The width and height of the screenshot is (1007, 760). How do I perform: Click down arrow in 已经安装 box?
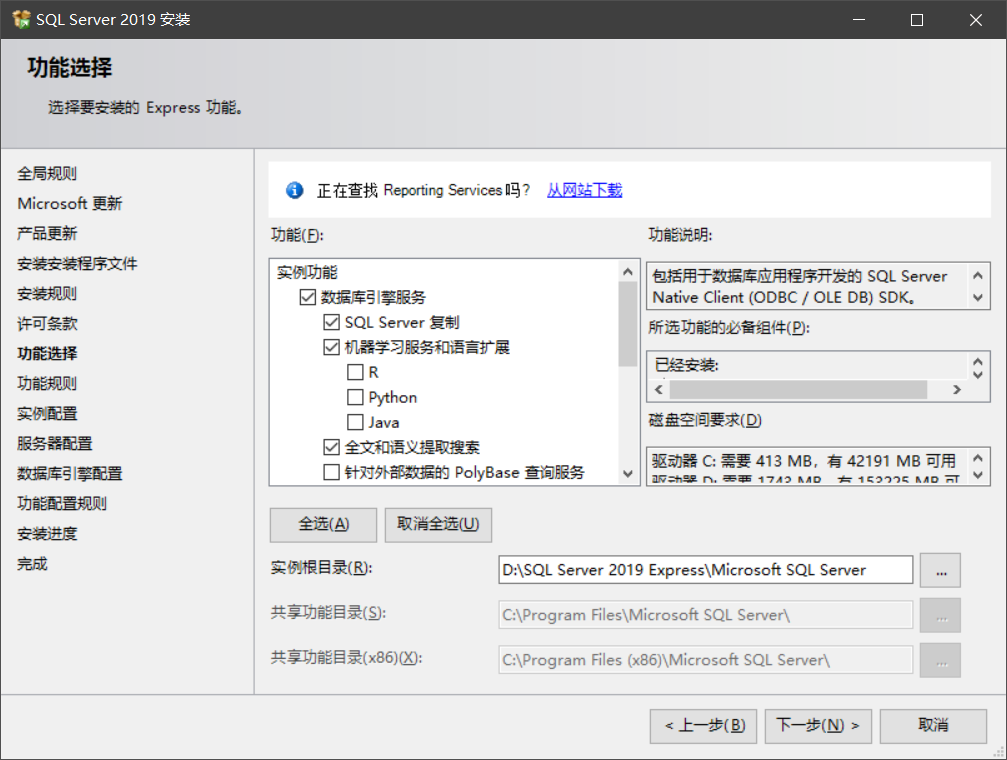pos(977,374)
